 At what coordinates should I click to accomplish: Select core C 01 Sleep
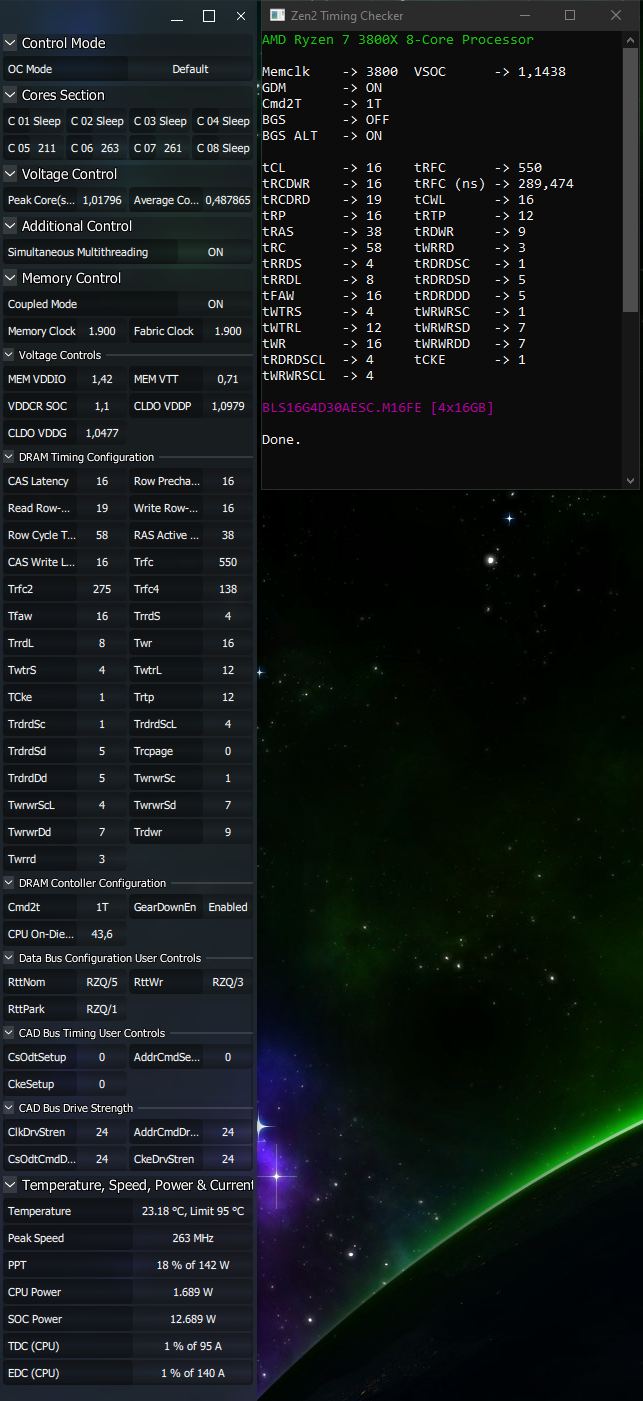(x=34, y=121)
